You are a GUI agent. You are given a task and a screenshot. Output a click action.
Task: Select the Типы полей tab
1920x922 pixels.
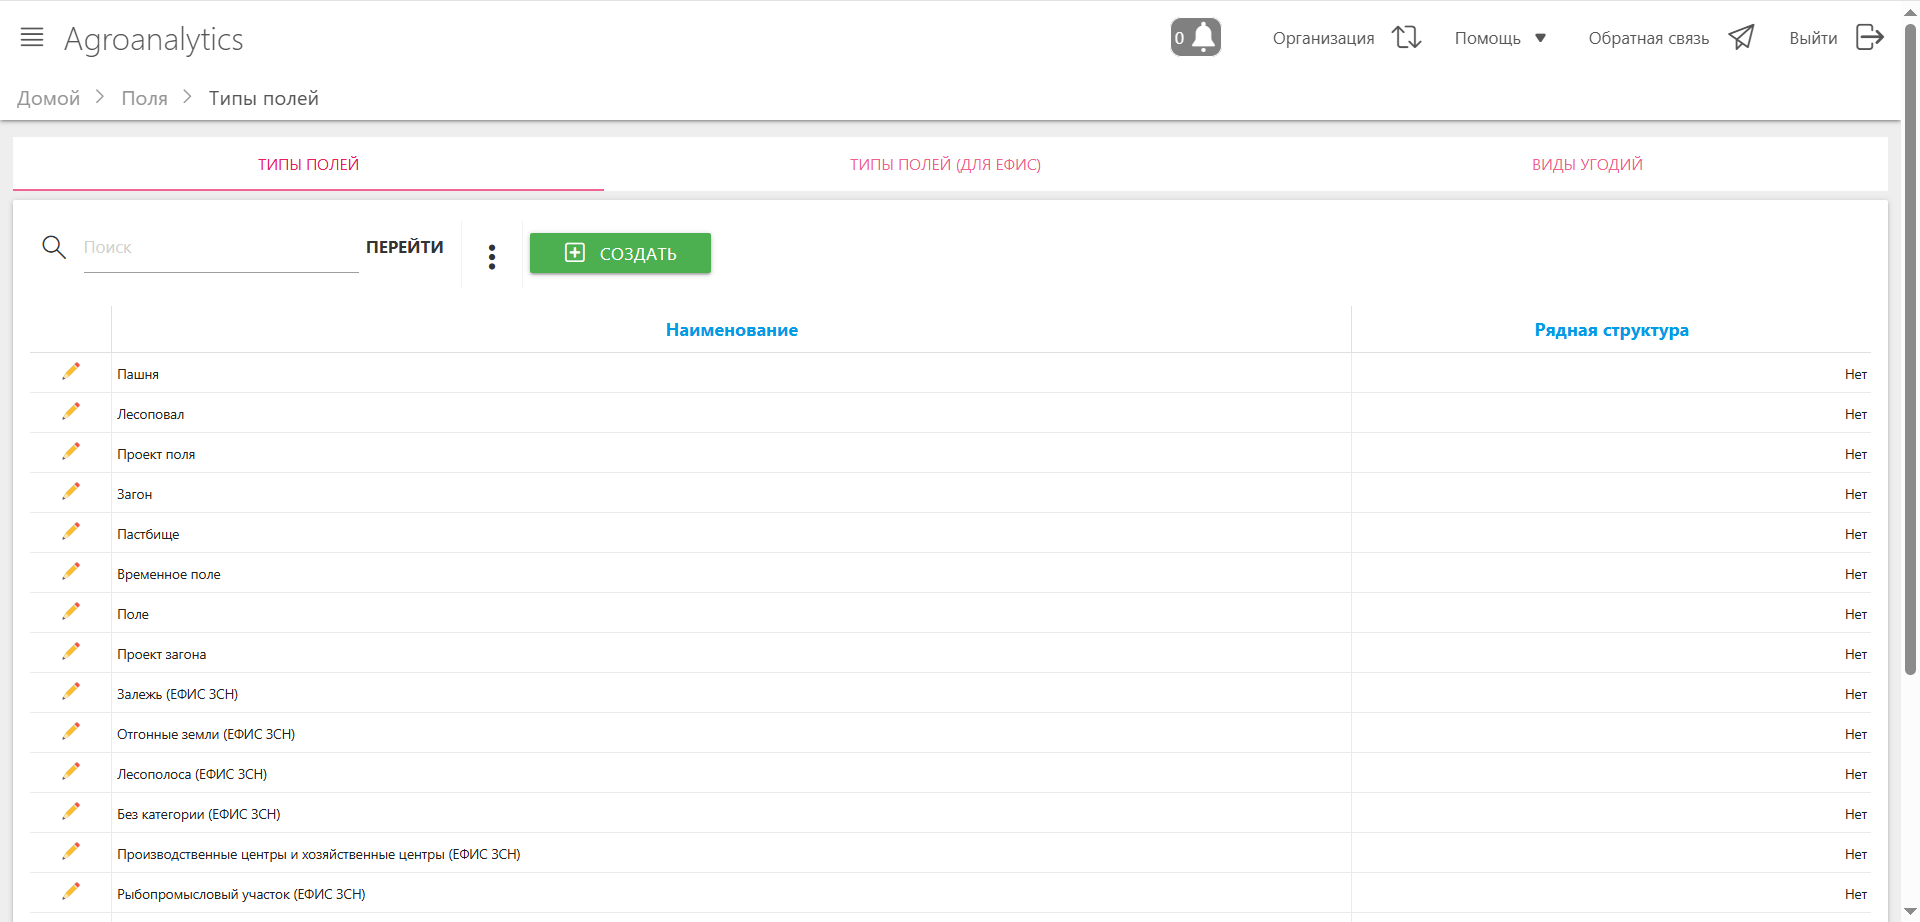pyautogui.click(x=308, y=164)
